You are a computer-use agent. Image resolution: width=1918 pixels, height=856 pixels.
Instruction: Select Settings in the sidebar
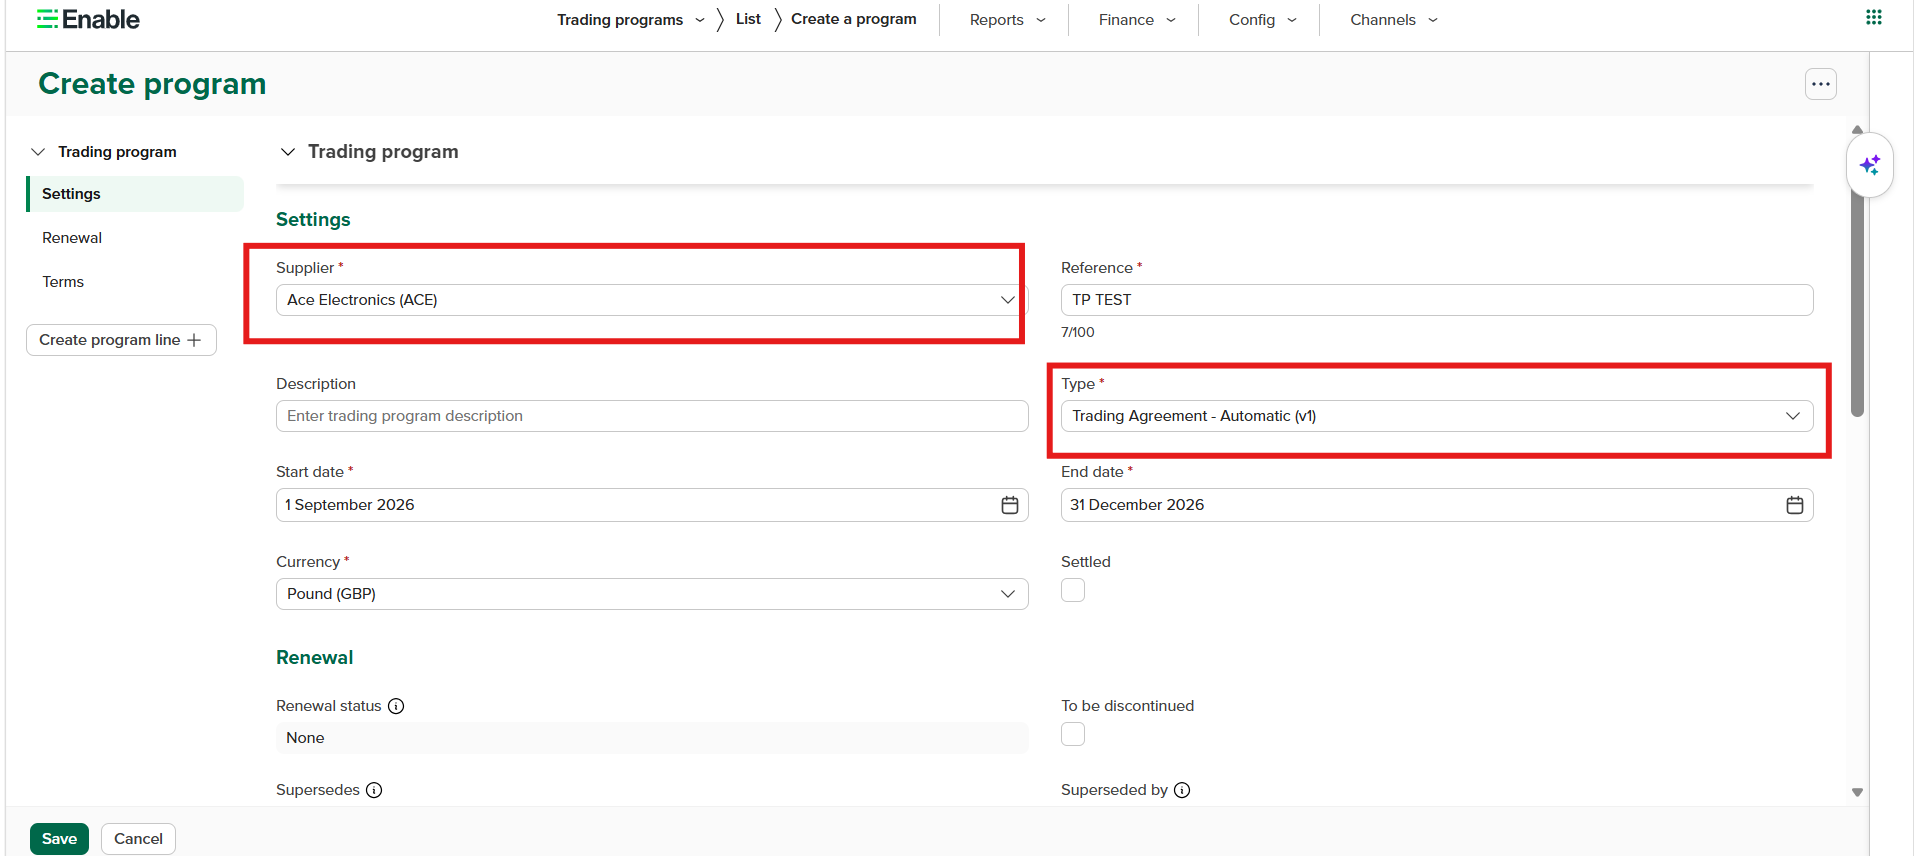135,194
